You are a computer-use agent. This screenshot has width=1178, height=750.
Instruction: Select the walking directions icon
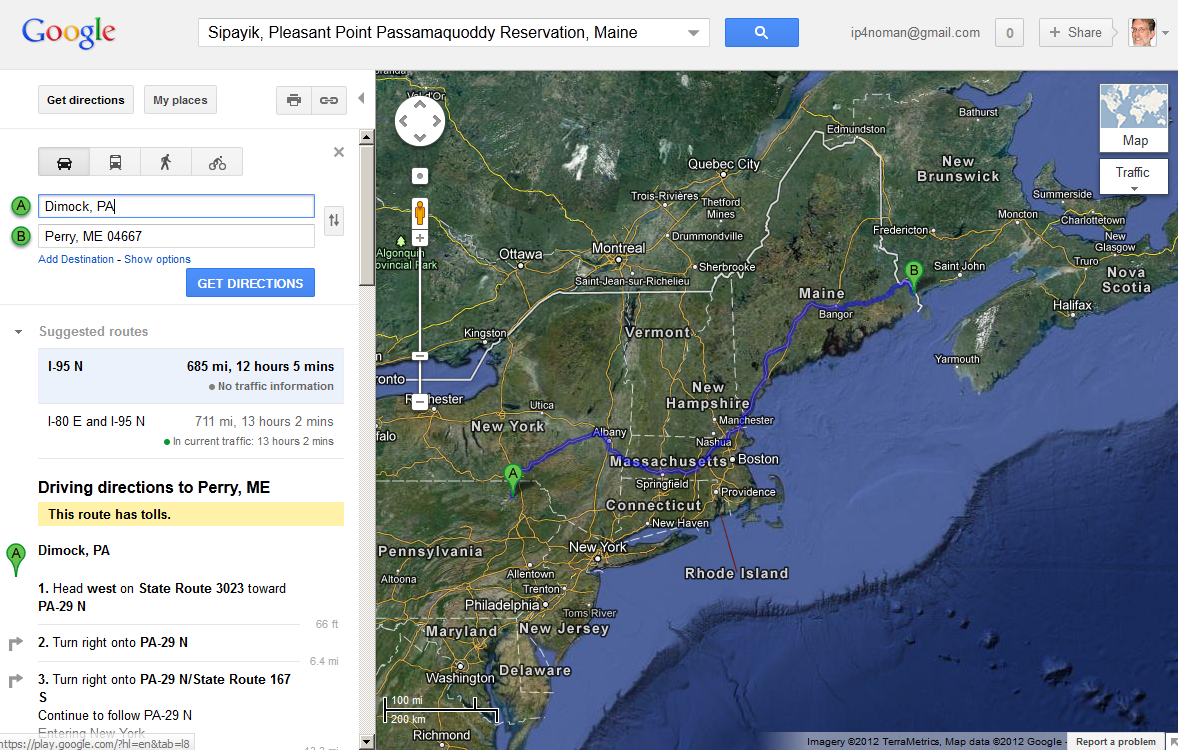tap(166, 161)
